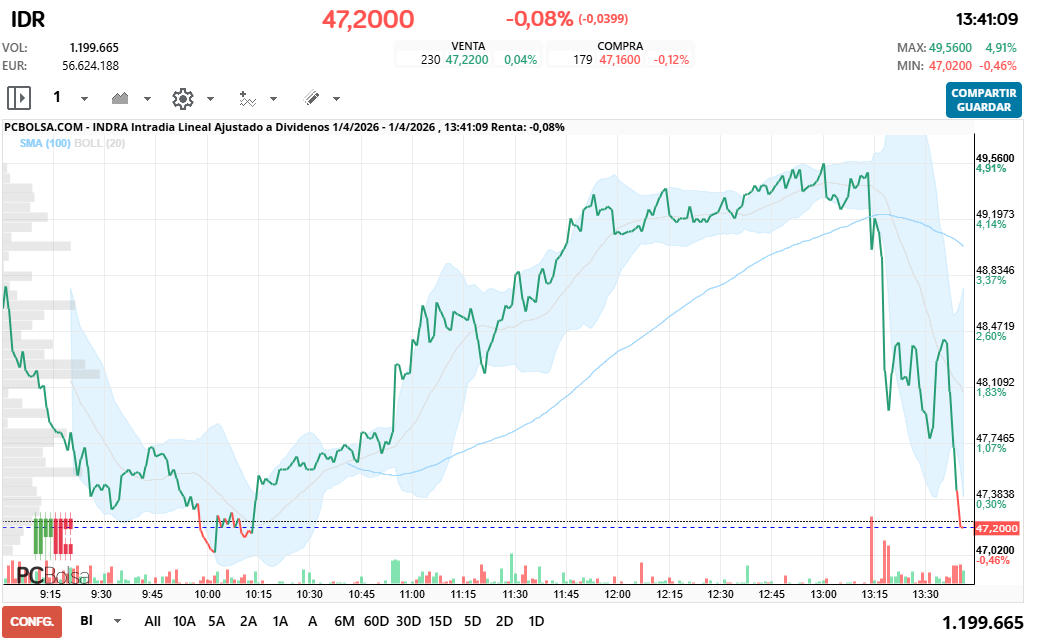Screen dimensions: 1037x643
Task: Click the 48,1092 price axis label
Action: pyautogui.click(x=995, y=382)
